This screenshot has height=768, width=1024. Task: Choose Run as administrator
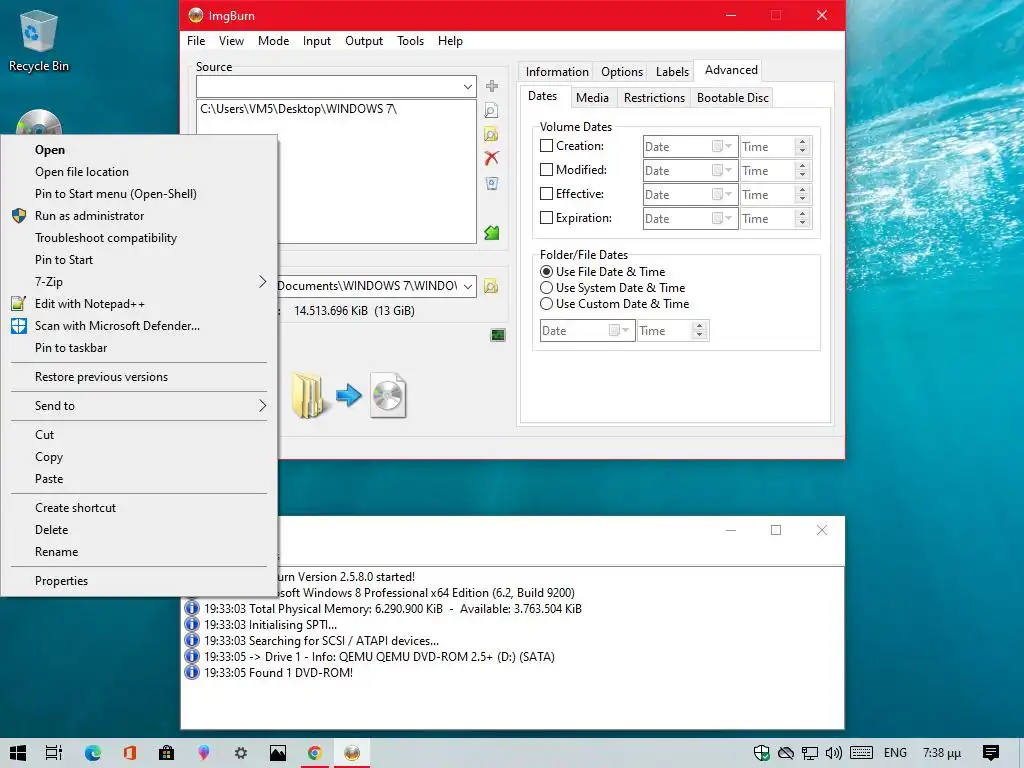(138, 216)
